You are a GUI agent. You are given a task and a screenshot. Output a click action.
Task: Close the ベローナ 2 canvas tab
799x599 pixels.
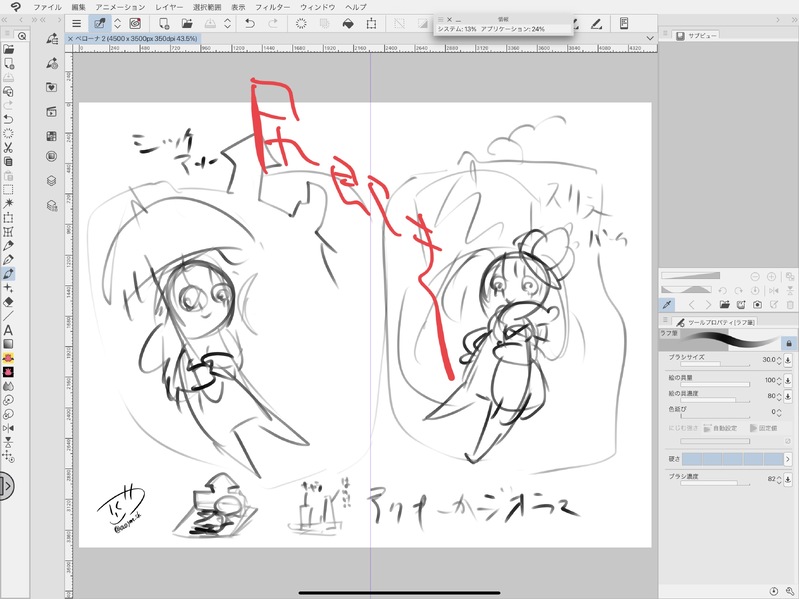point(70,39)
